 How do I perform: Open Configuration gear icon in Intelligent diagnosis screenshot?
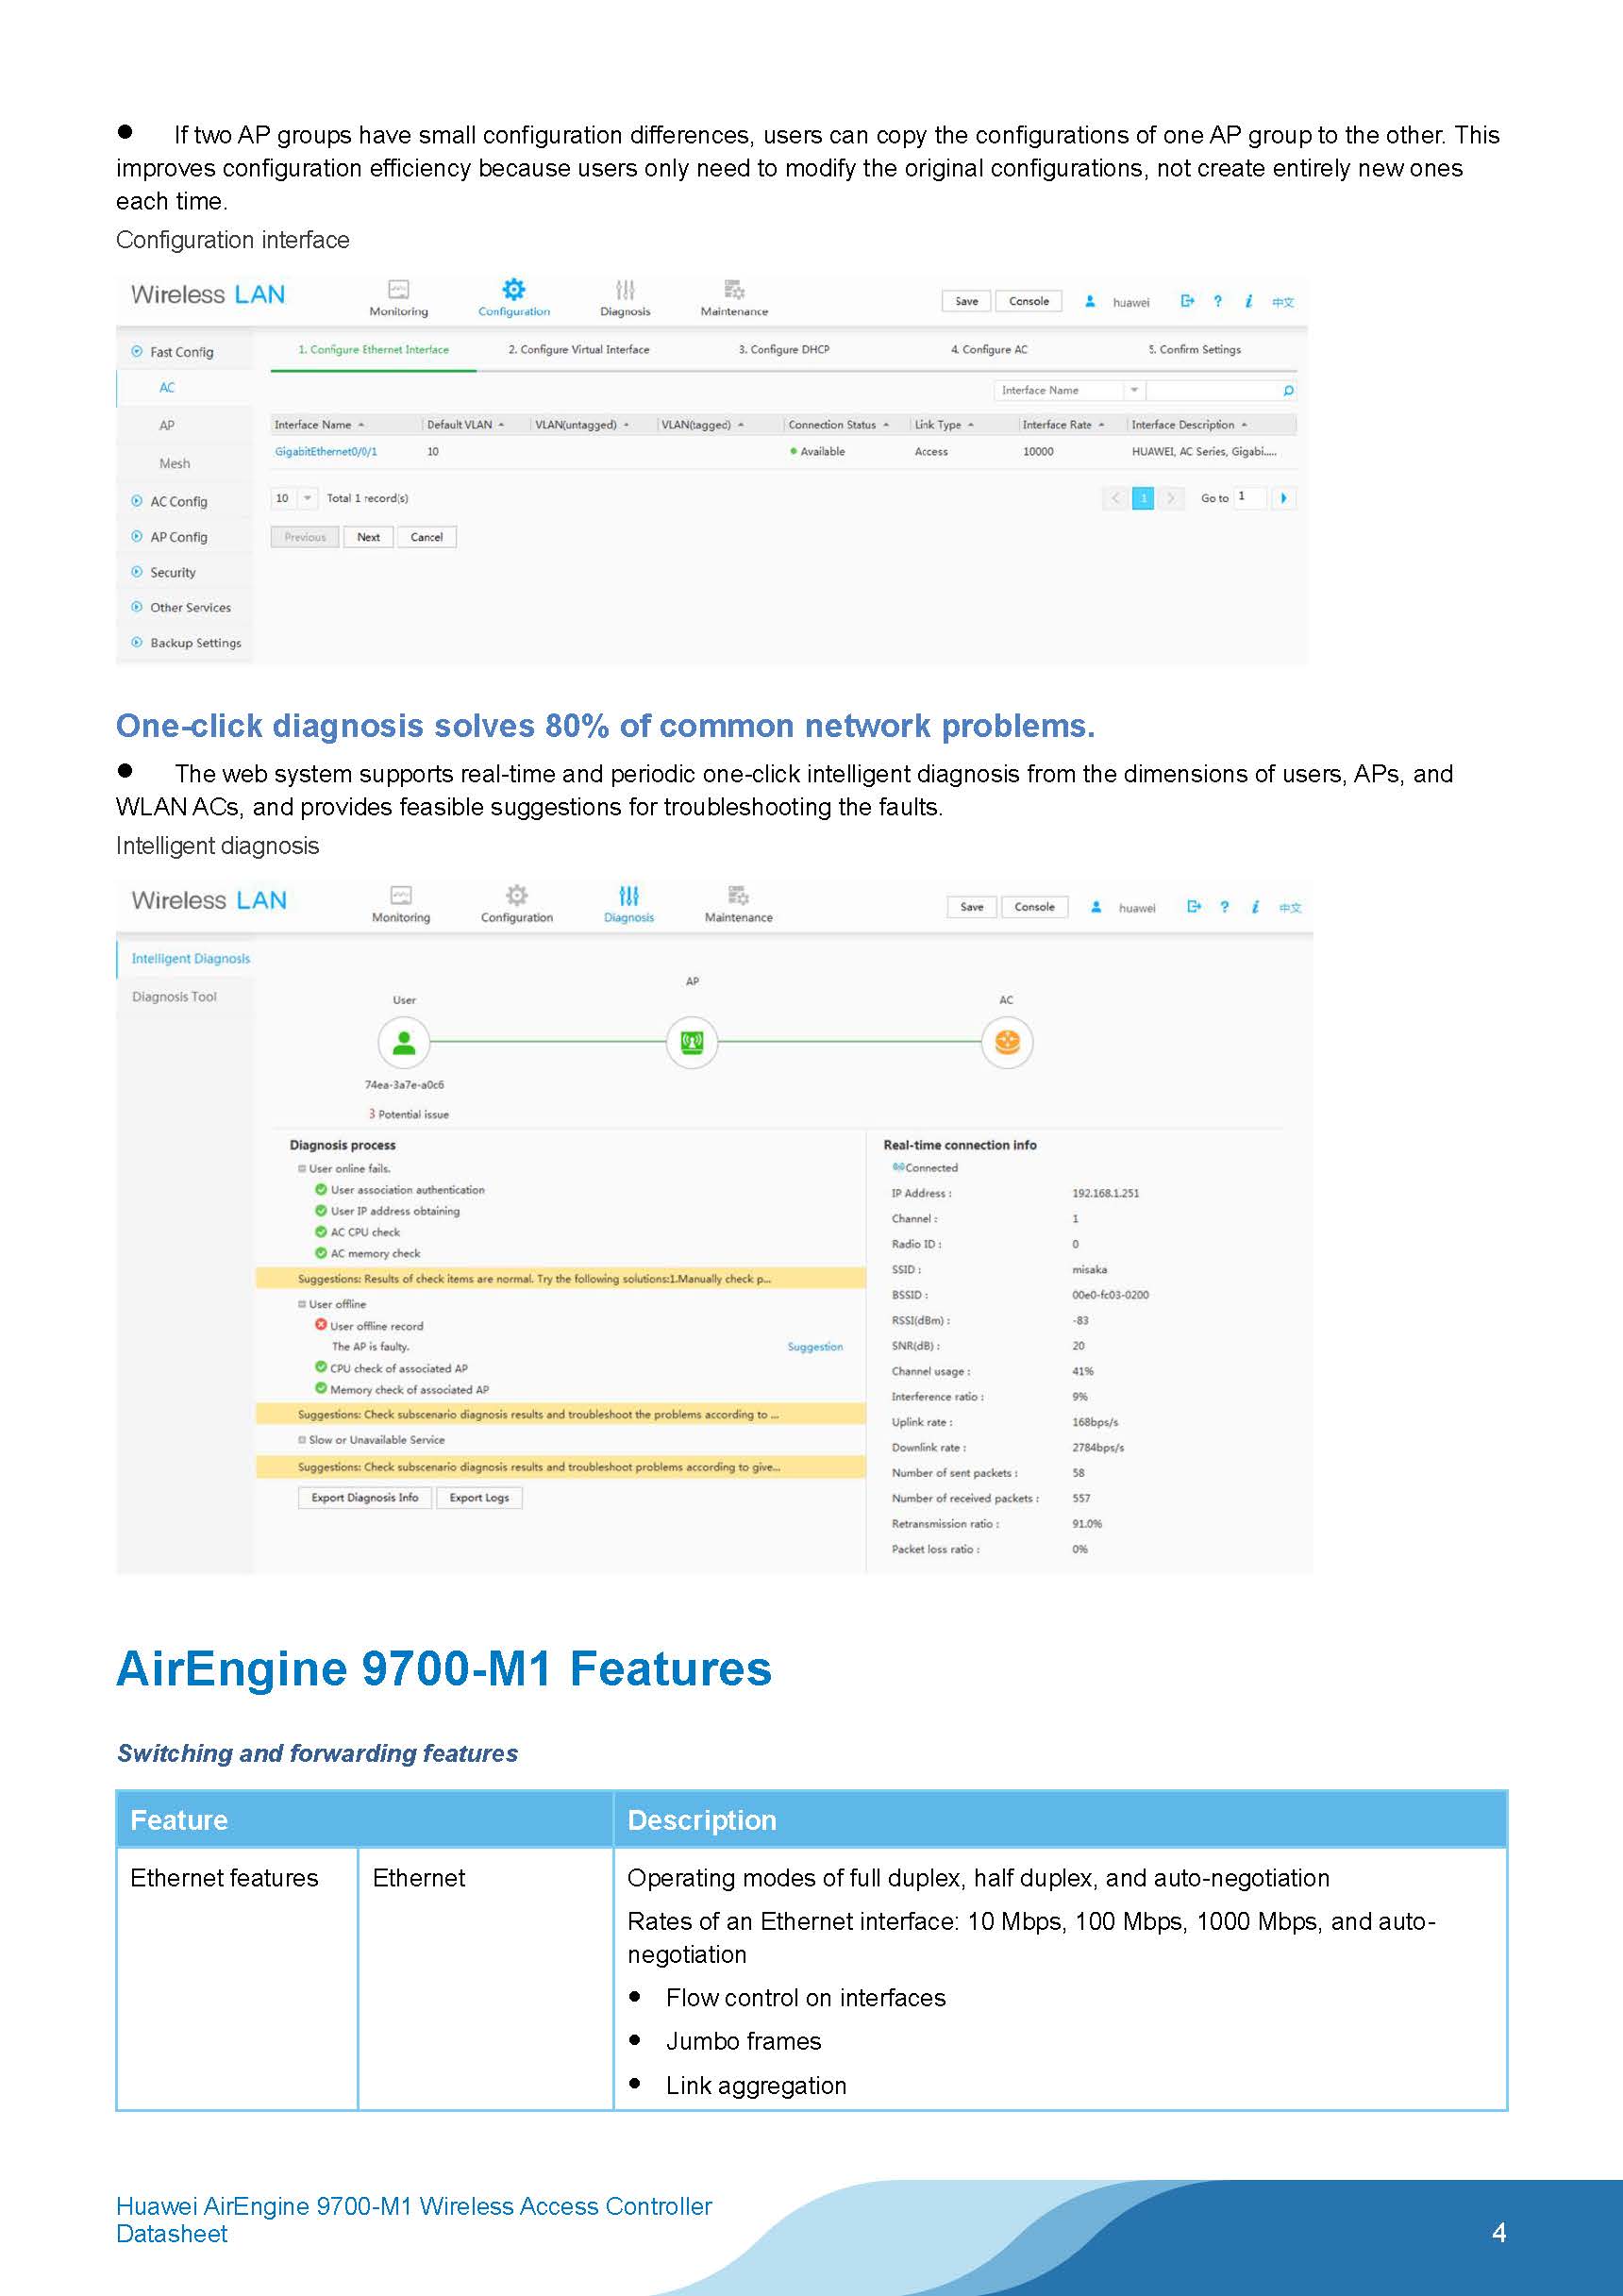coord(516,895)
